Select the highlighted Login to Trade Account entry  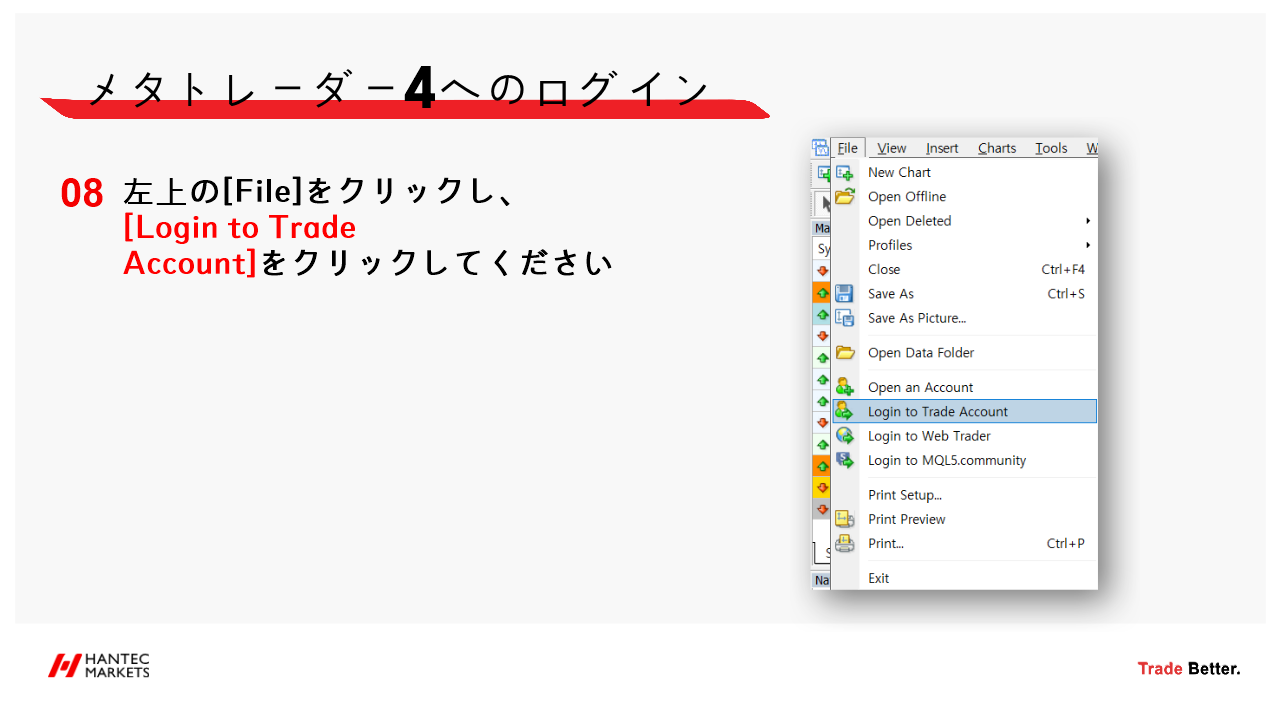pyautogui.click(x=938, y=411)
